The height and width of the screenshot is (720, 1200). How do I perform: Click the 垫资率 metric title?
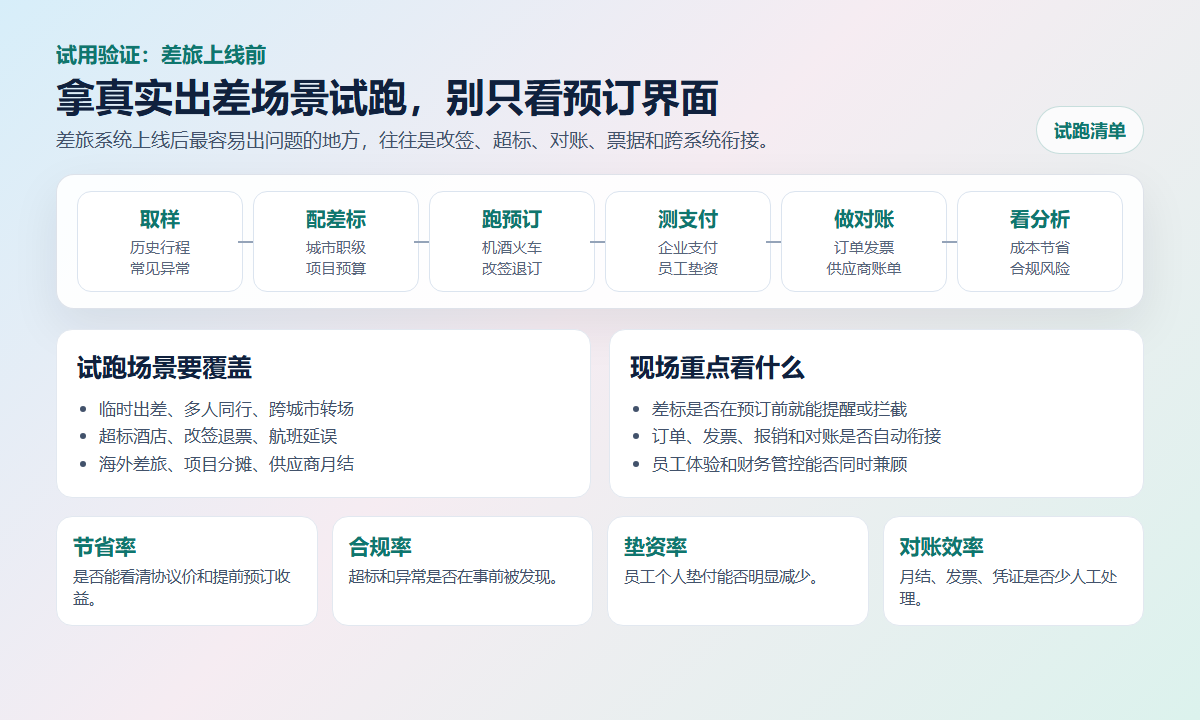656,547
